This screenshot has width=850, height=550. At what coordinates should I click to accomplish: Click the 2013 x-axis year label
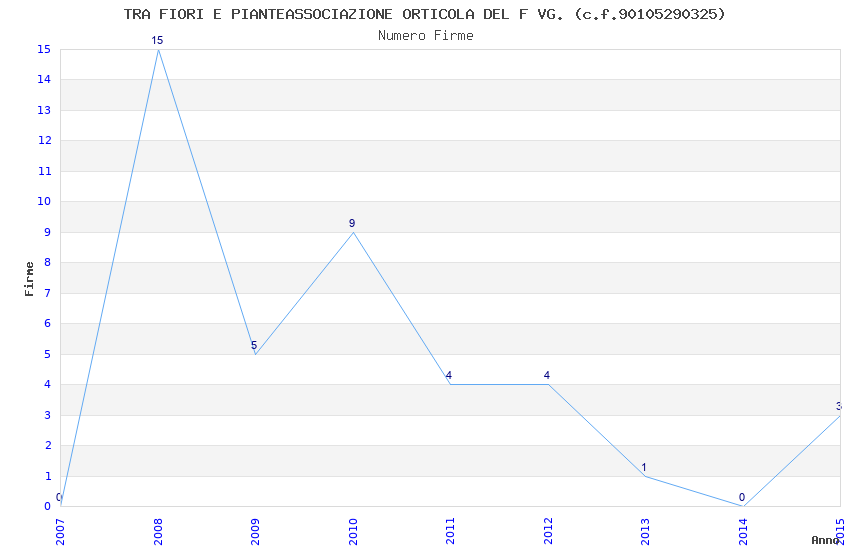(645, 532)
